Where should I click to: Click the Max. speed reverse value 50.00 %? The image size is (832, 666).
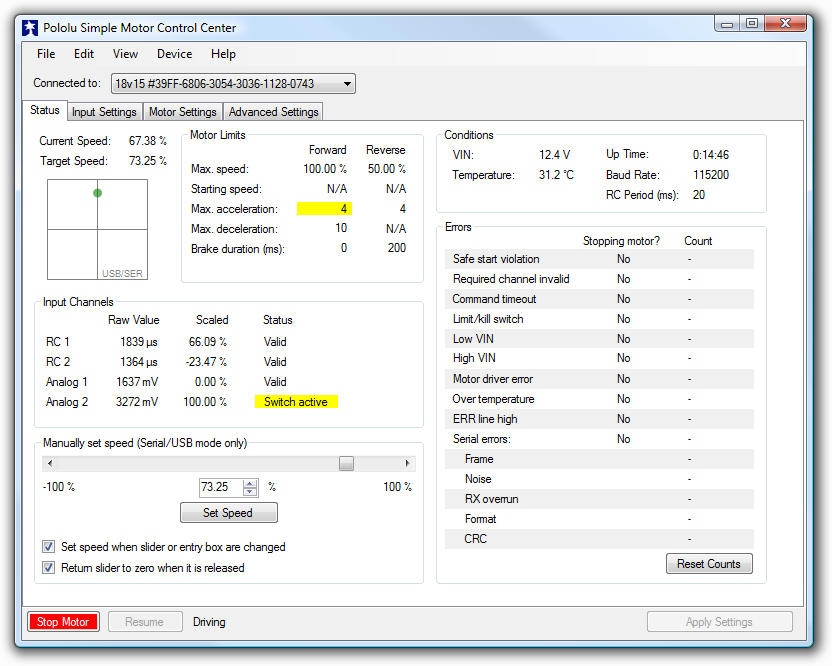[387, 169]
